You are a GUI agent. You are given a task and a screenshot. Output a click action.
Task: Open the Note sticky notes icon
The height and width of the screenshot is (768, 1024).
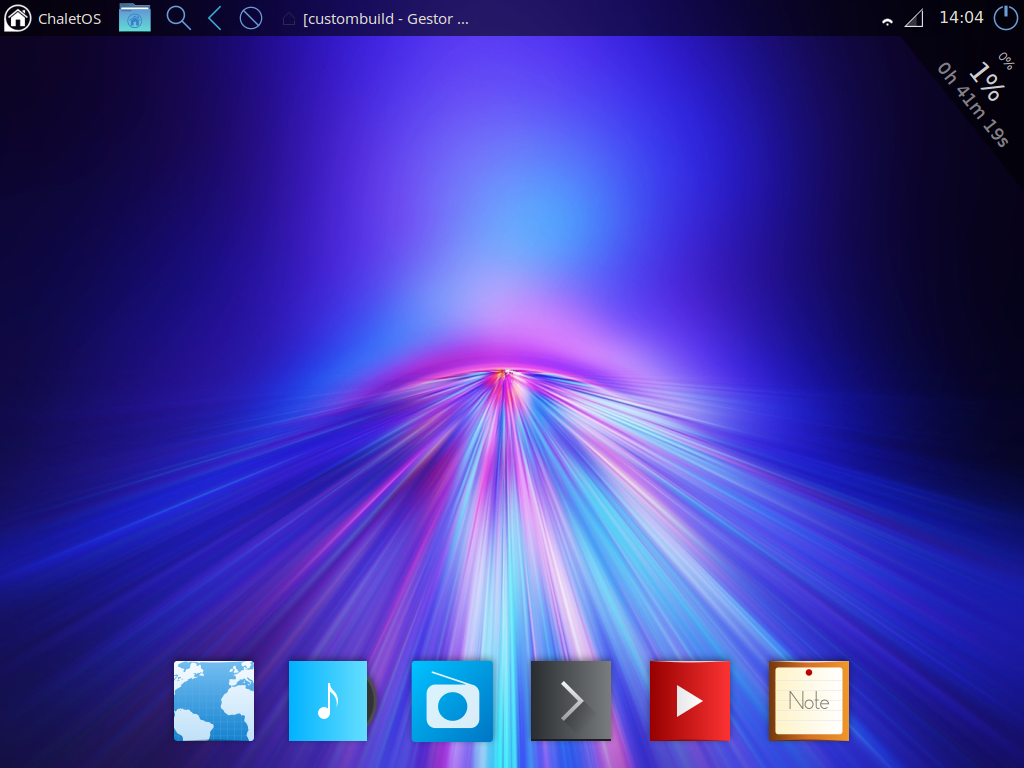point(808,701)
